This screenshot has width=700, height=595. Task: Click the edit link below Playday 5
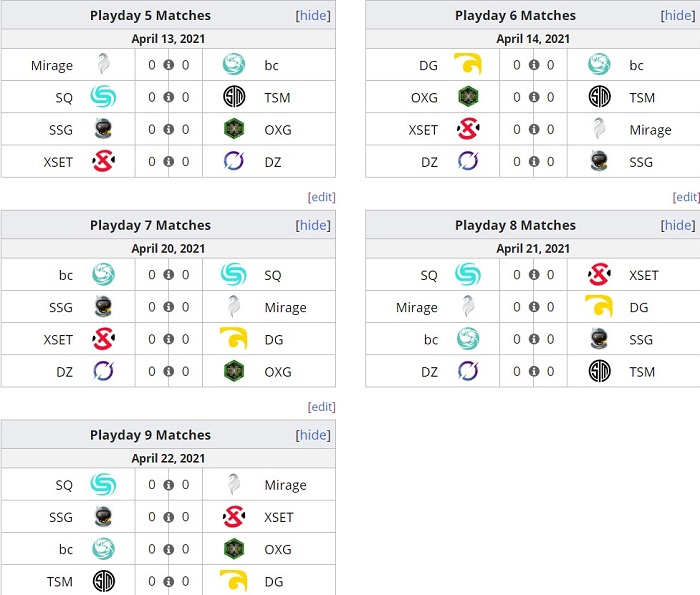click(321, 197)
